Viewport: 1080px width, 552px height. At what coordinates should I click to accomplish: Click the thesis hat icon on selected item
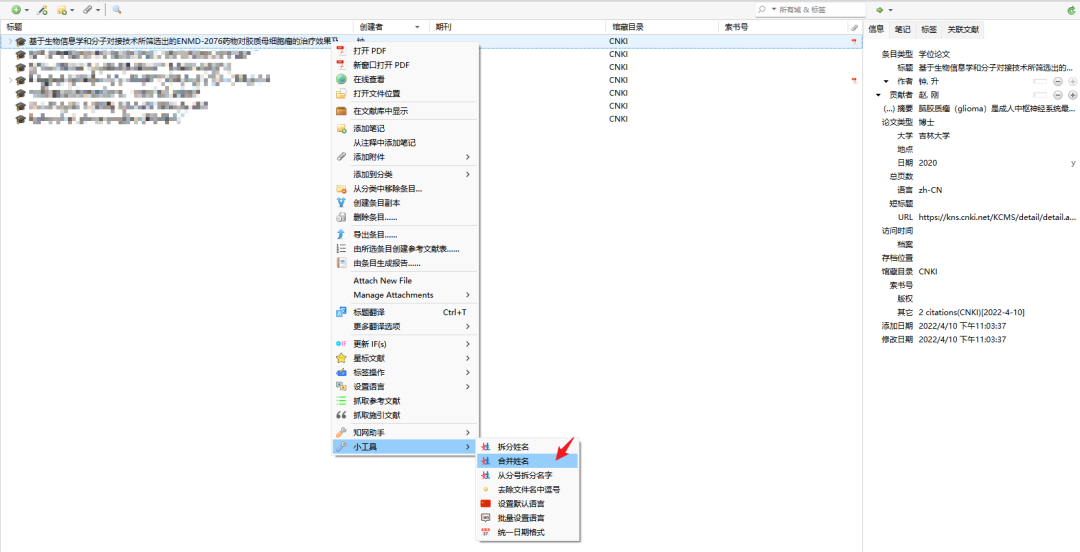tap(21, 41)
